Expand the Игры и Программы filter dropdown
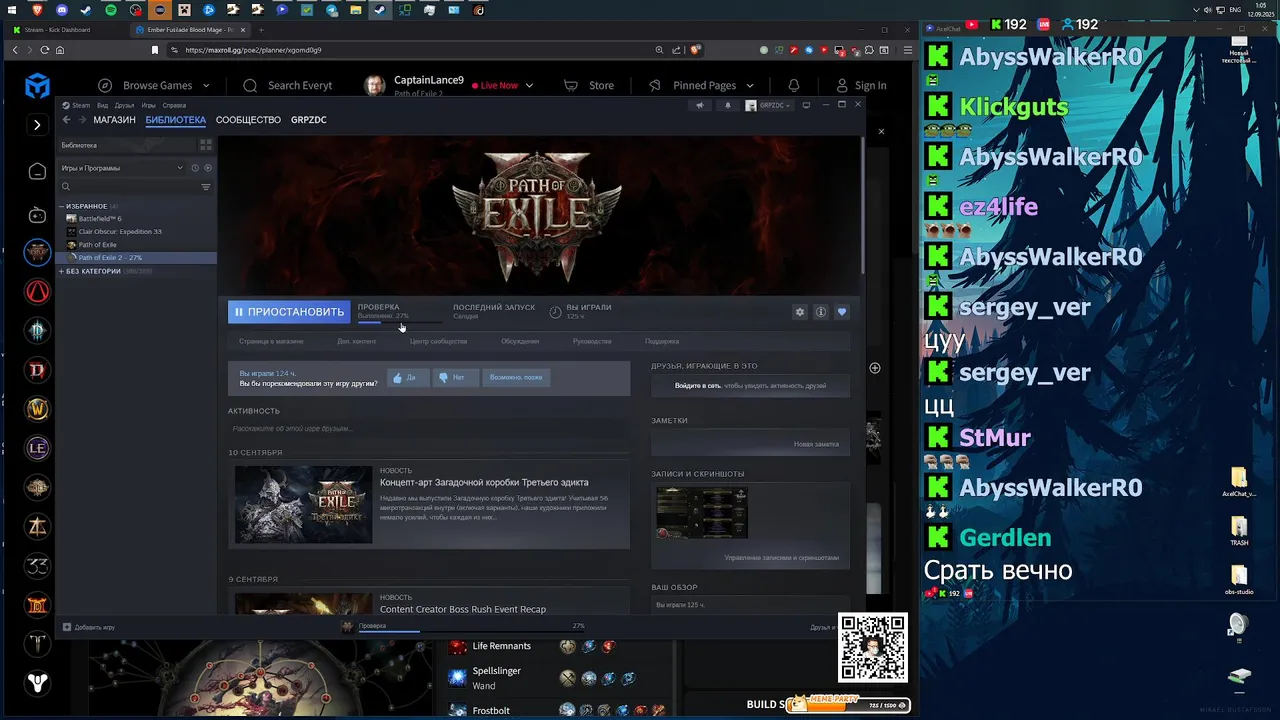Viewport: 1280px width, 720px height. coord(122,168)
